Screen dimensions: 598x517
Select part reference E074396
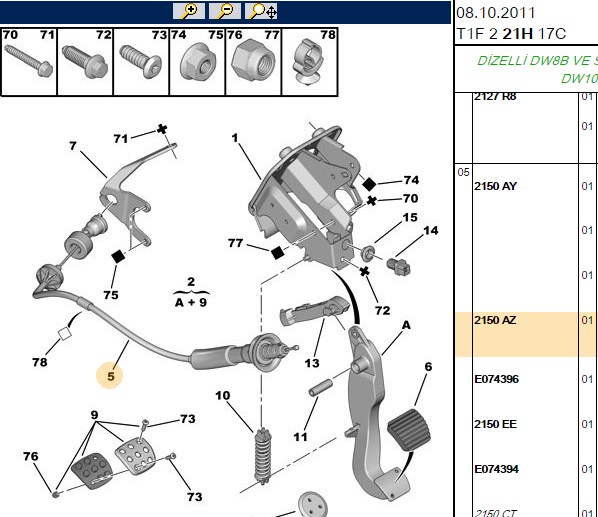click(x=496, y=379)
